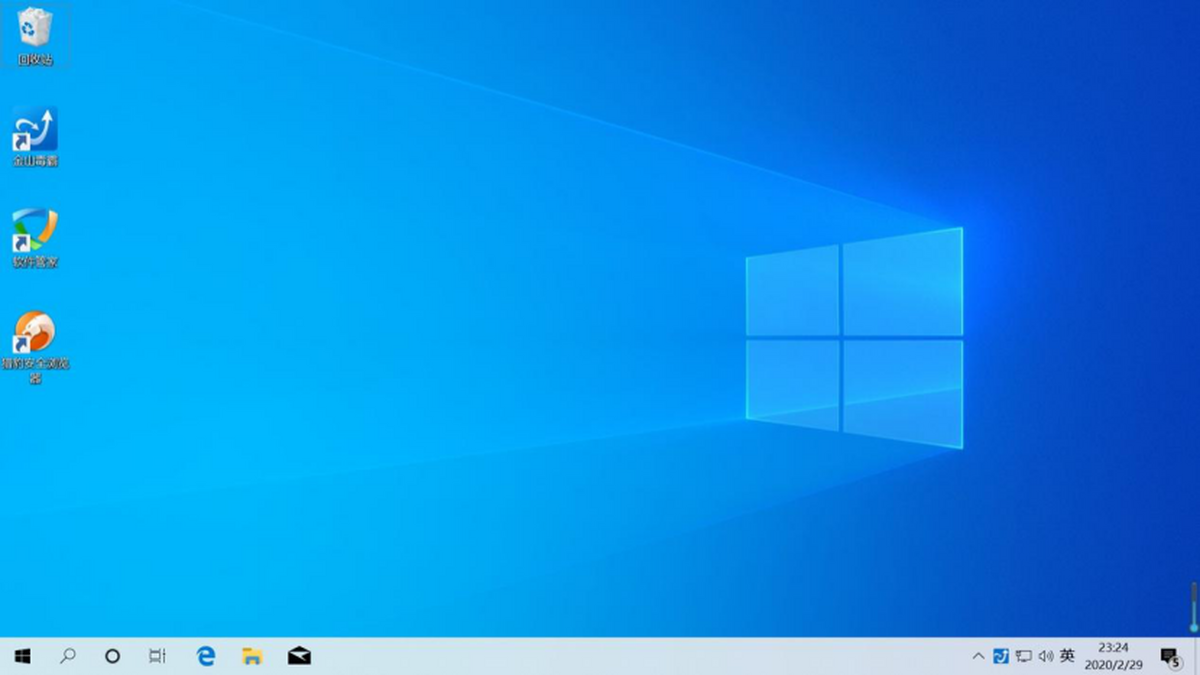Open taskbar search magnifier

[68, 656]
